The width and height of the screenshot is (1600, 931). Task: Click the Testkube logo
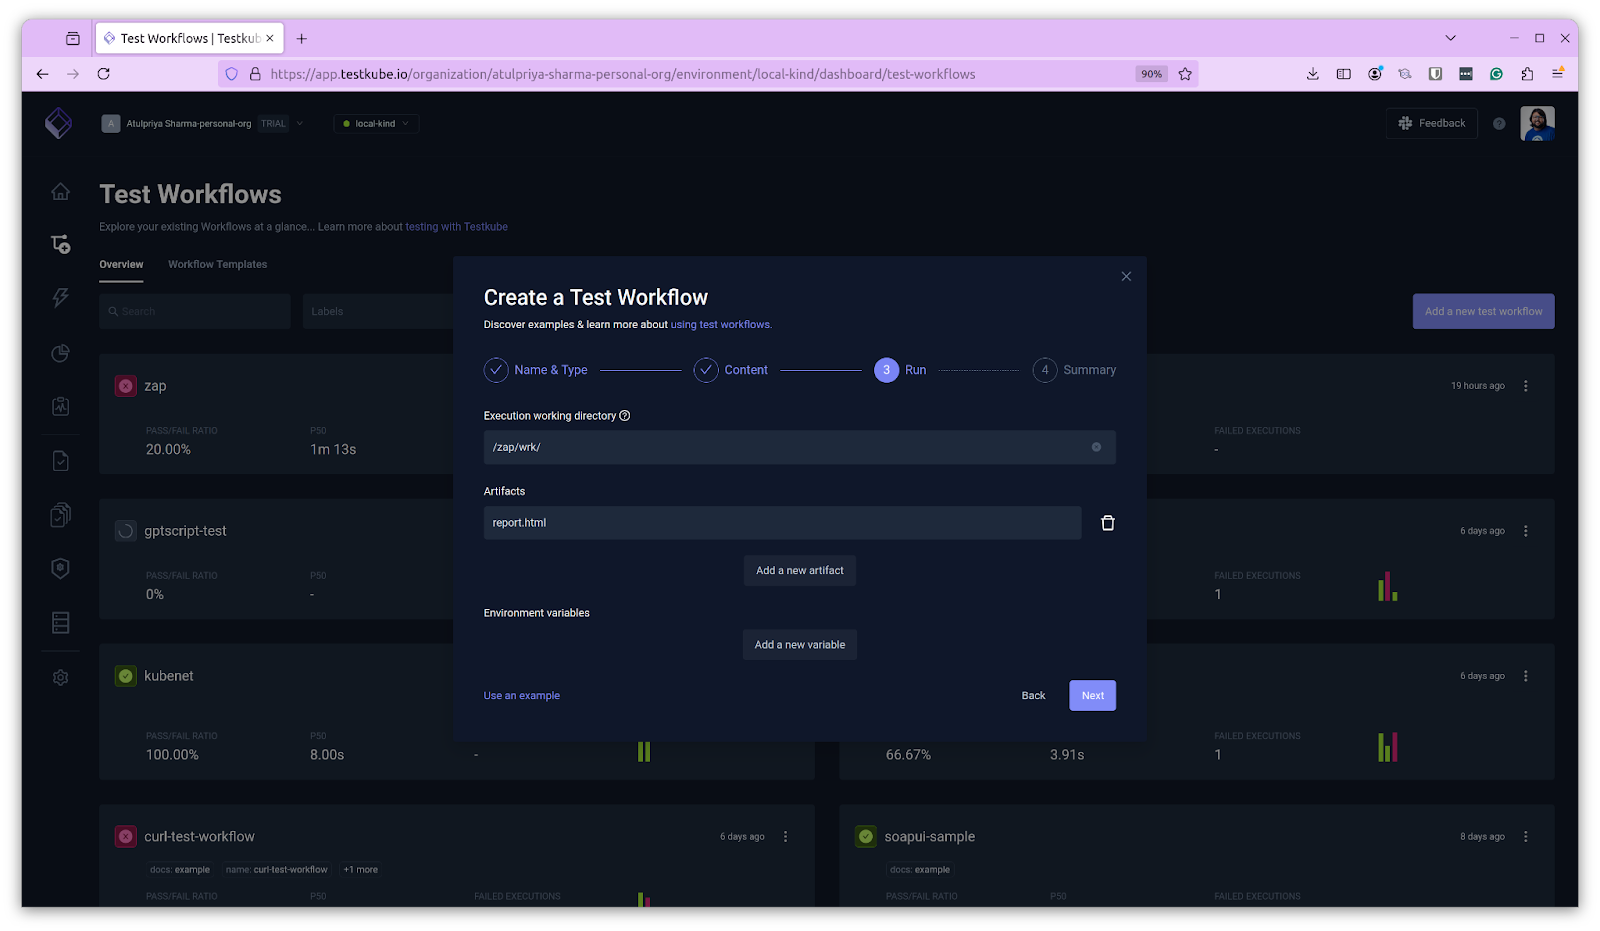59,123
